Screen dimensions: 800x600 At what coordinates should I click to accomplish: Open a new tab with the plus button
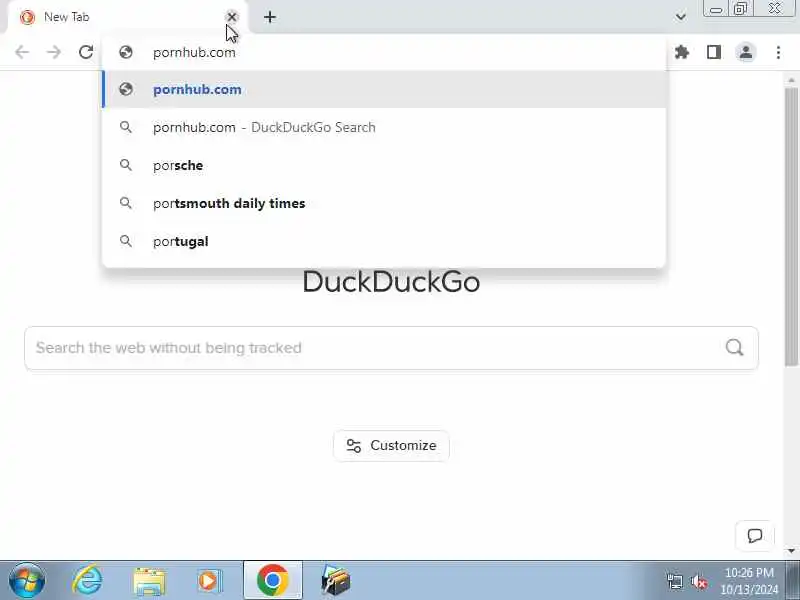coord(270,17)
